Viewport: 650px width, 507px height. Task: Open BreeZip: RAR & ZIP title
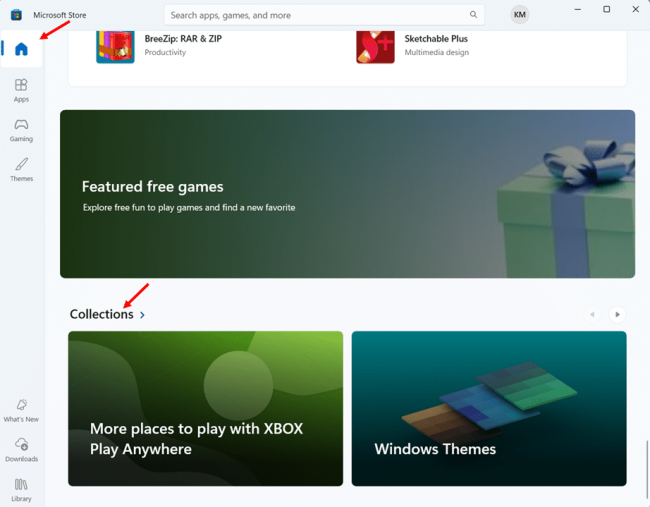pyautogui.click(x=183, y=39)
